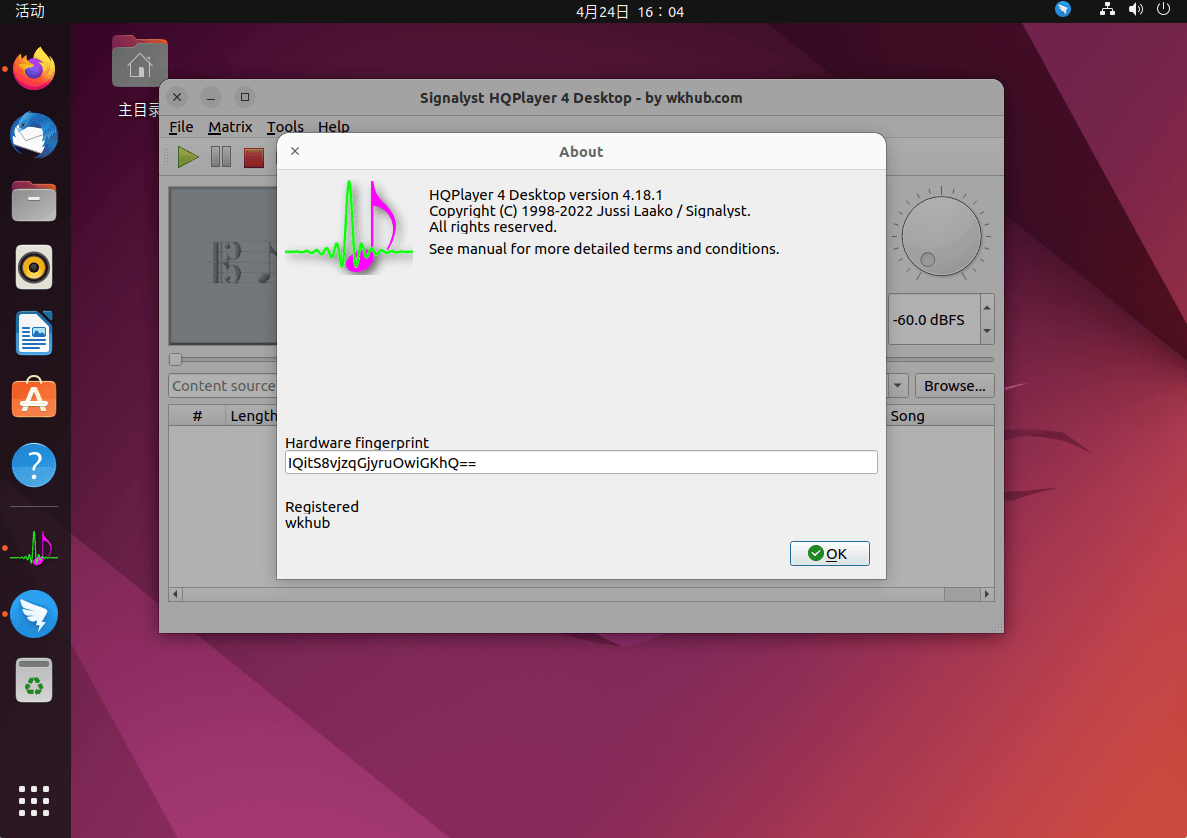Screen dimensions: 1187x838
Task: Click the album cover art placeholder
Action: click(x=223, y=265)
